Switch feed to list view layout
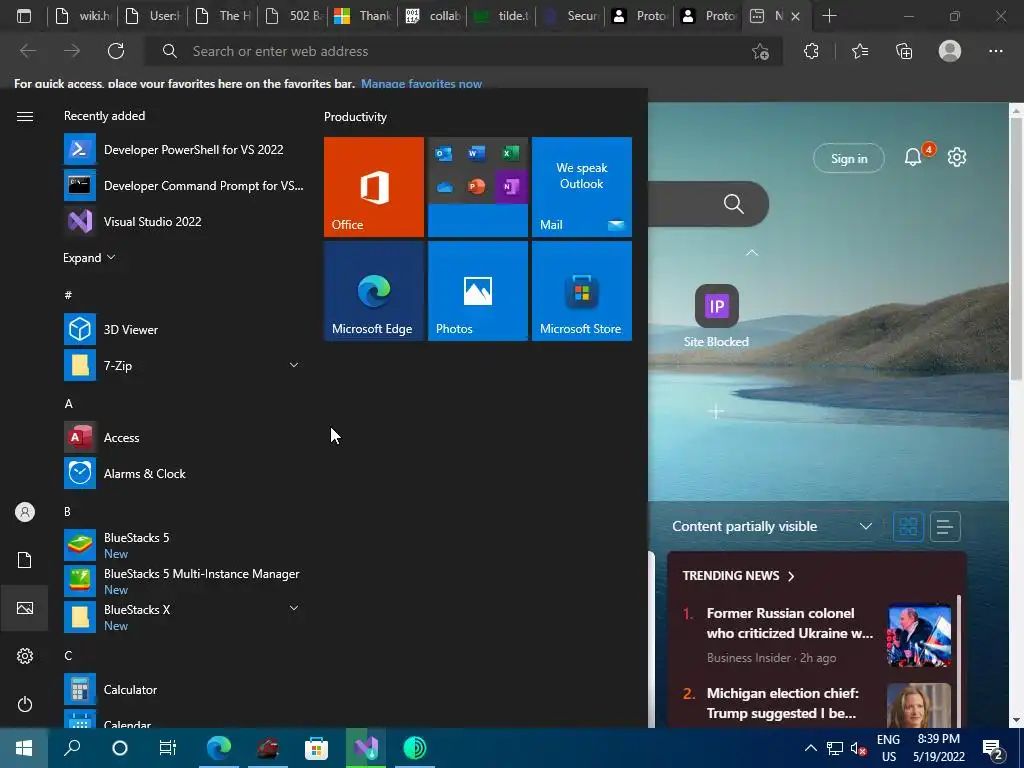The width and height of the screenshot is (1024, 768). pyautogui.click(x=945, y=526)
